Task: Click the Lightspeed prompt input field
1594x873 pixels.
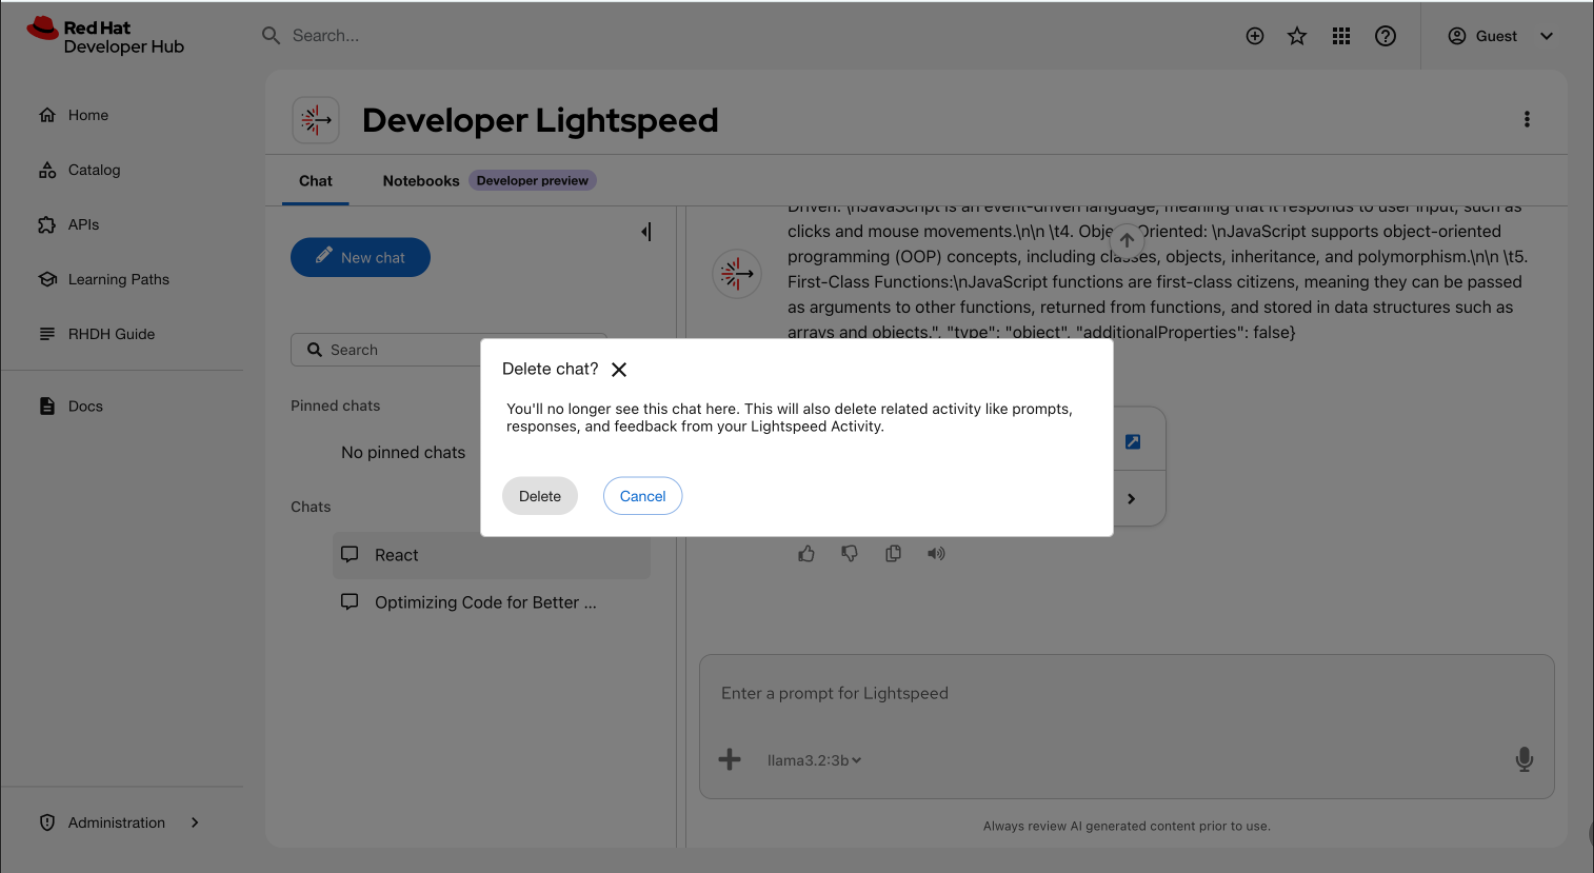Action: click(x=1126, y=694)
